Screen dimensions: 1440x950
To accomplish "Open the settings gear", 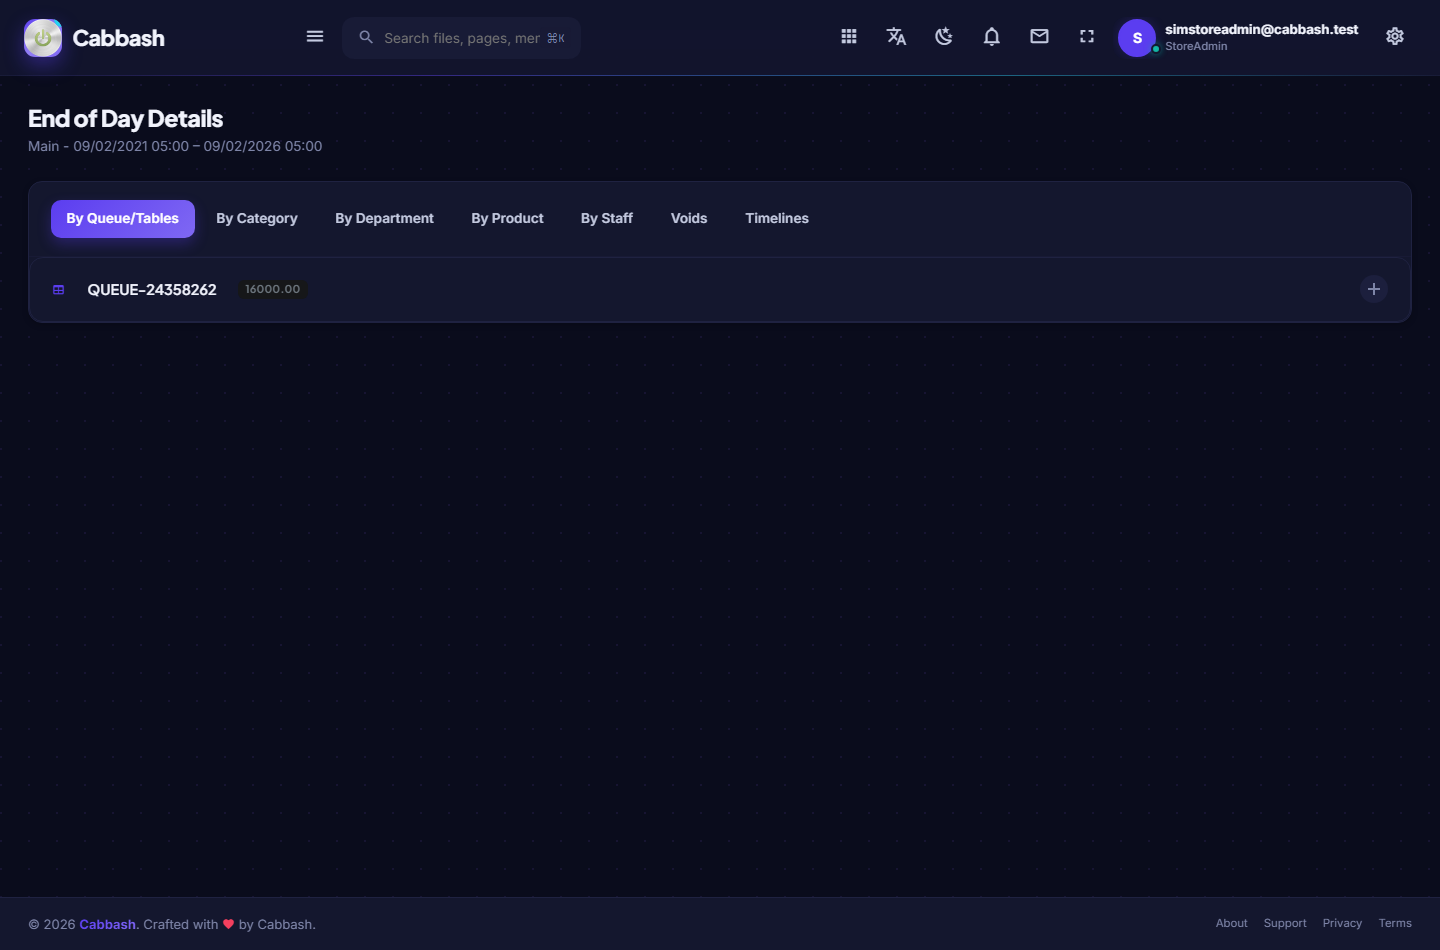I will pyautogui.click(x=1395, y=37).
